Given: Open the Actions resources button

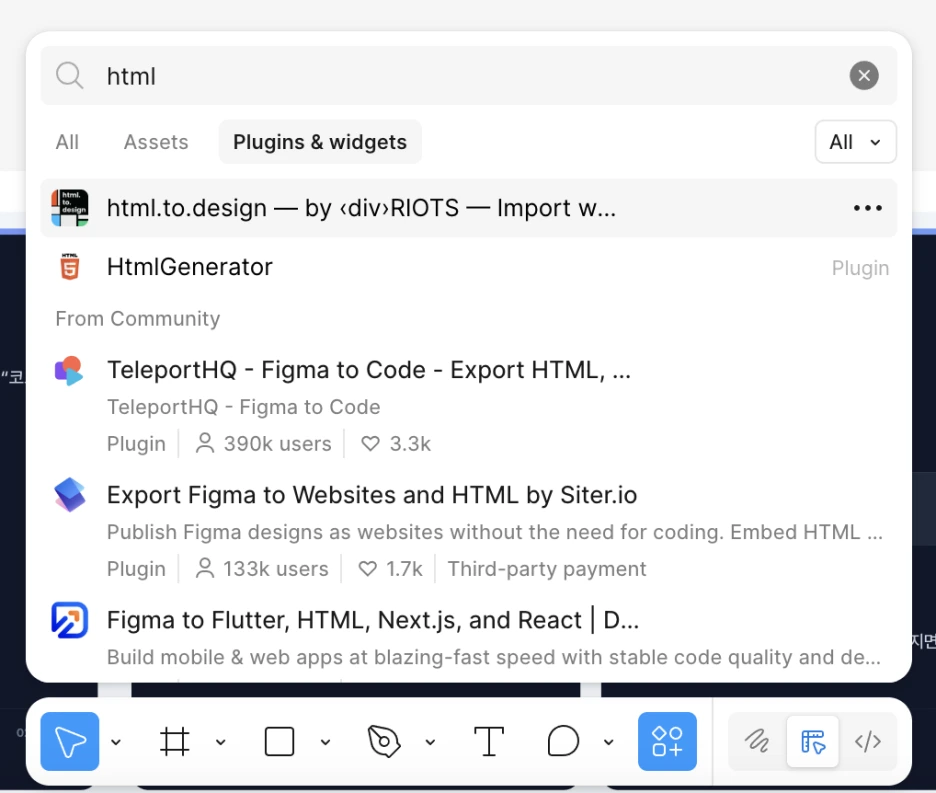Looking at the screenshot, I should click(x=667, y=741).
